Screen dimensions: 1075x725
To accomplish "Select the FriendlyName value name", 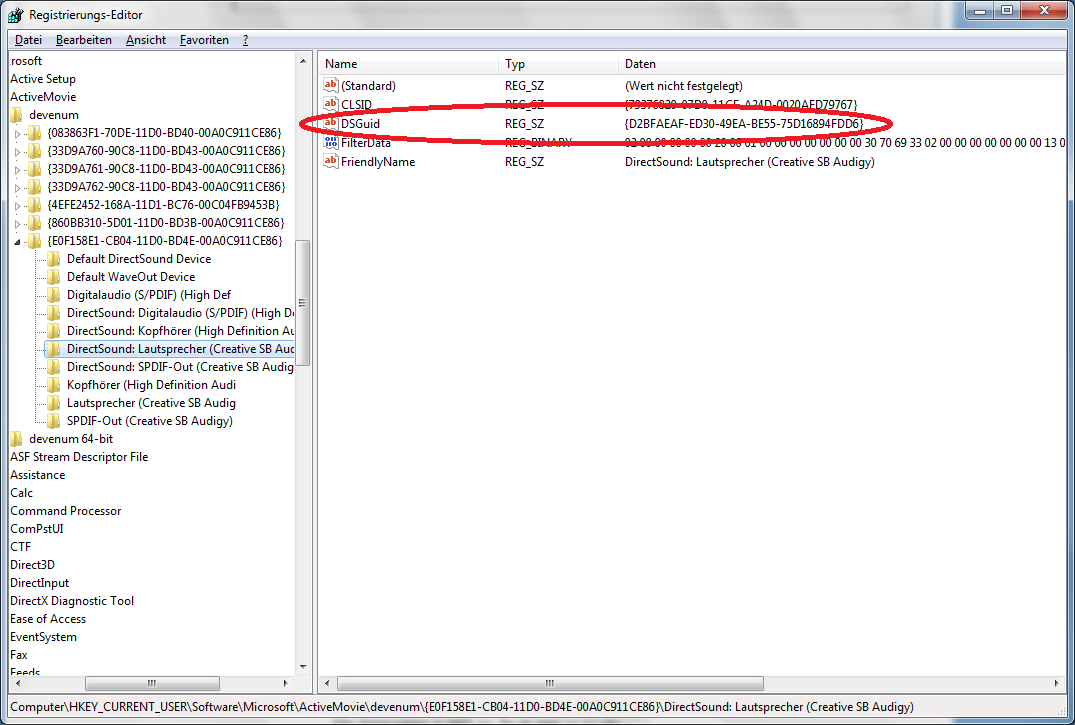I will (x=378, y=162).
